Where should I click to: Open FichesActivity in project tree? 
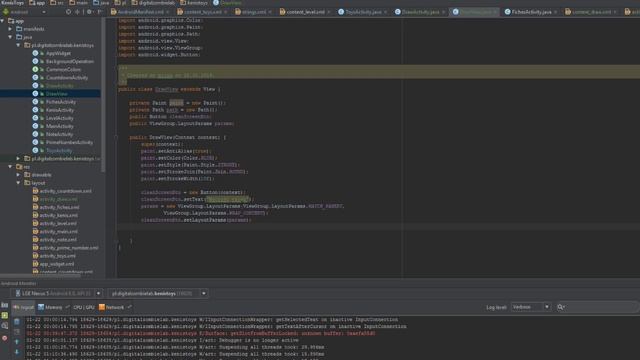(60, 102)
